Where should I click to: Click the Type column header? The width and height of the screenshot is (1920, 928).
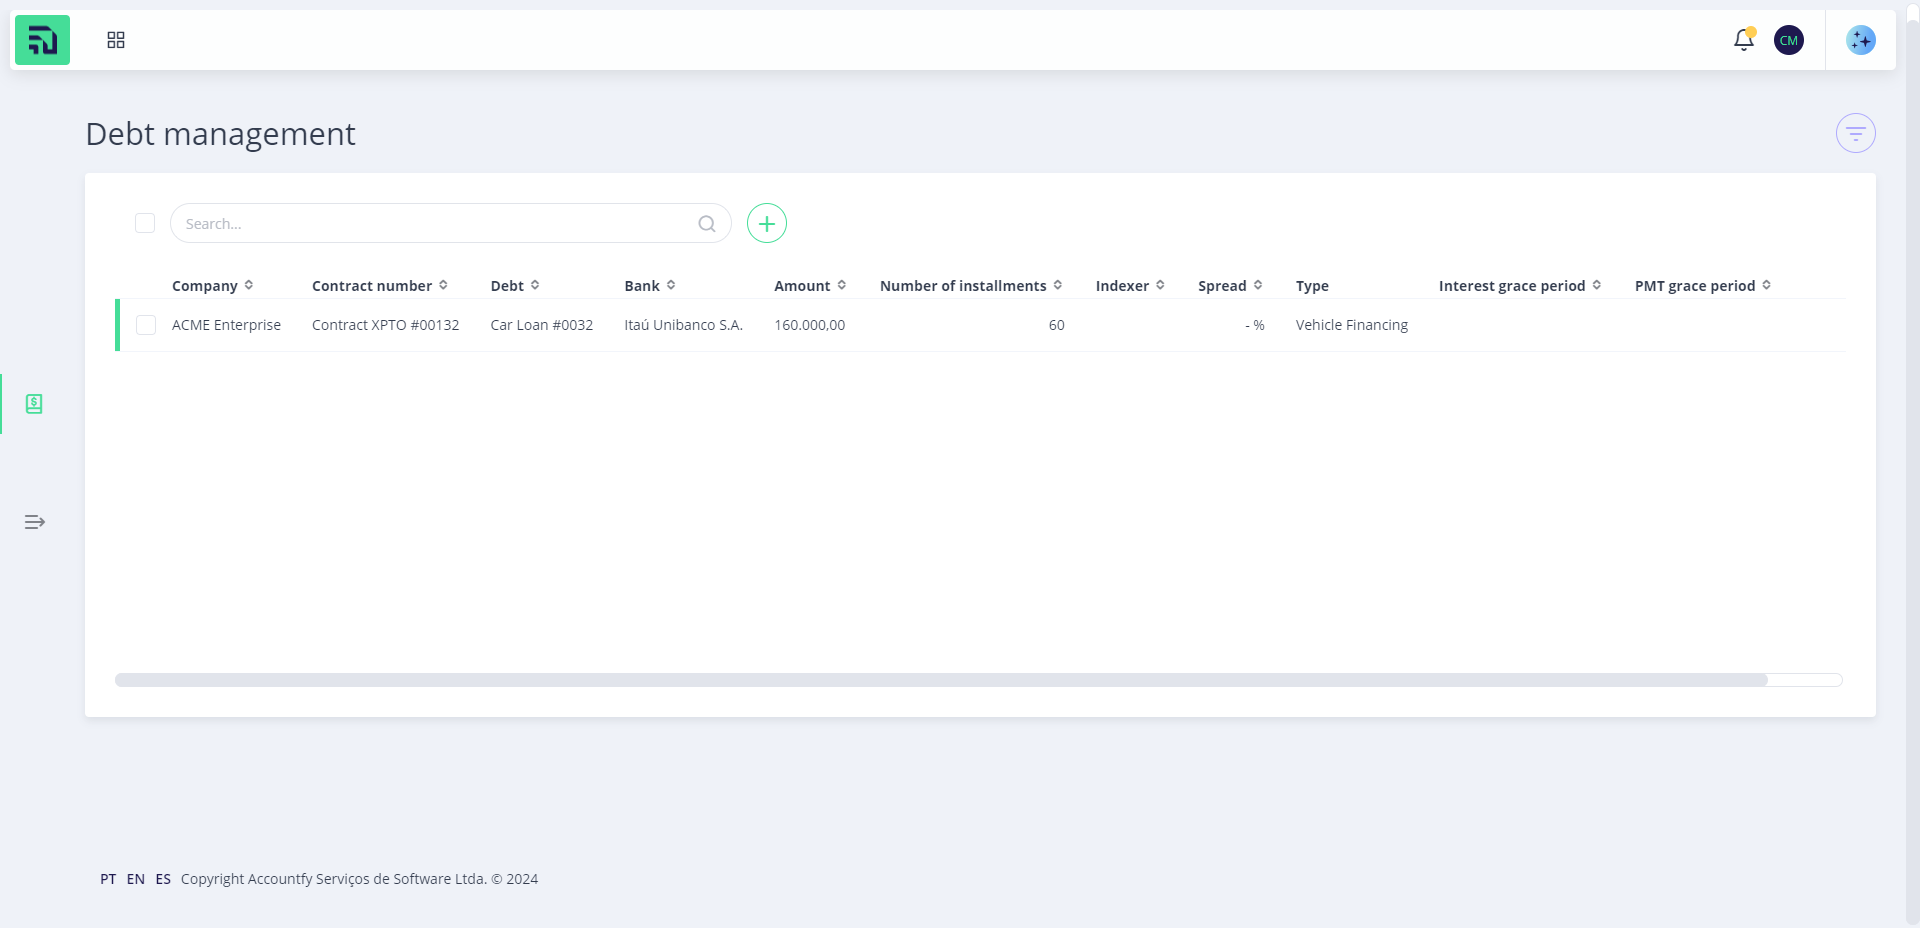pos(1312,286)
